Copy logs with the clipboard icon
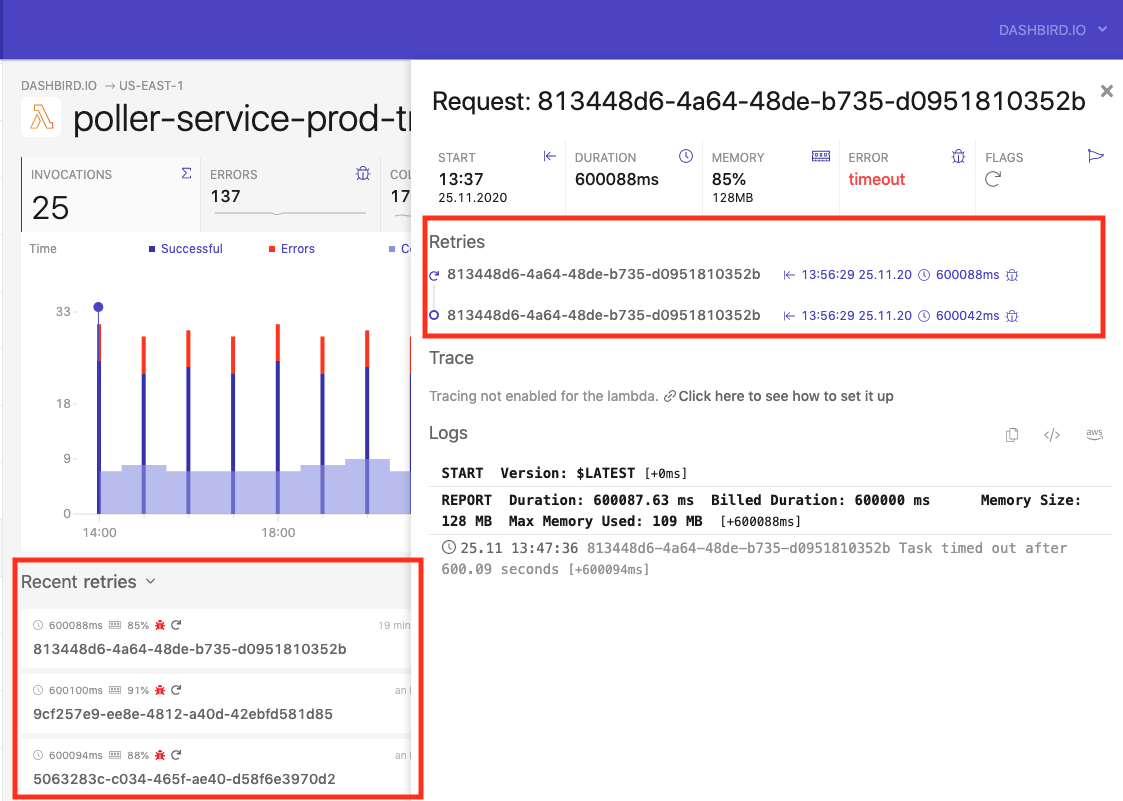The height and width of the screenshot is (801, 1123). [x=1012, y=435]
